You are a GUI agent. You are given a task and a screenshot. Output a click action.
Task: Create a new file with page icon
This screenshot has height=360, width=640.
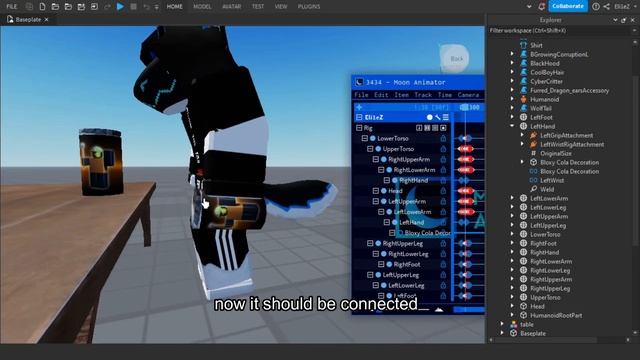42,7
